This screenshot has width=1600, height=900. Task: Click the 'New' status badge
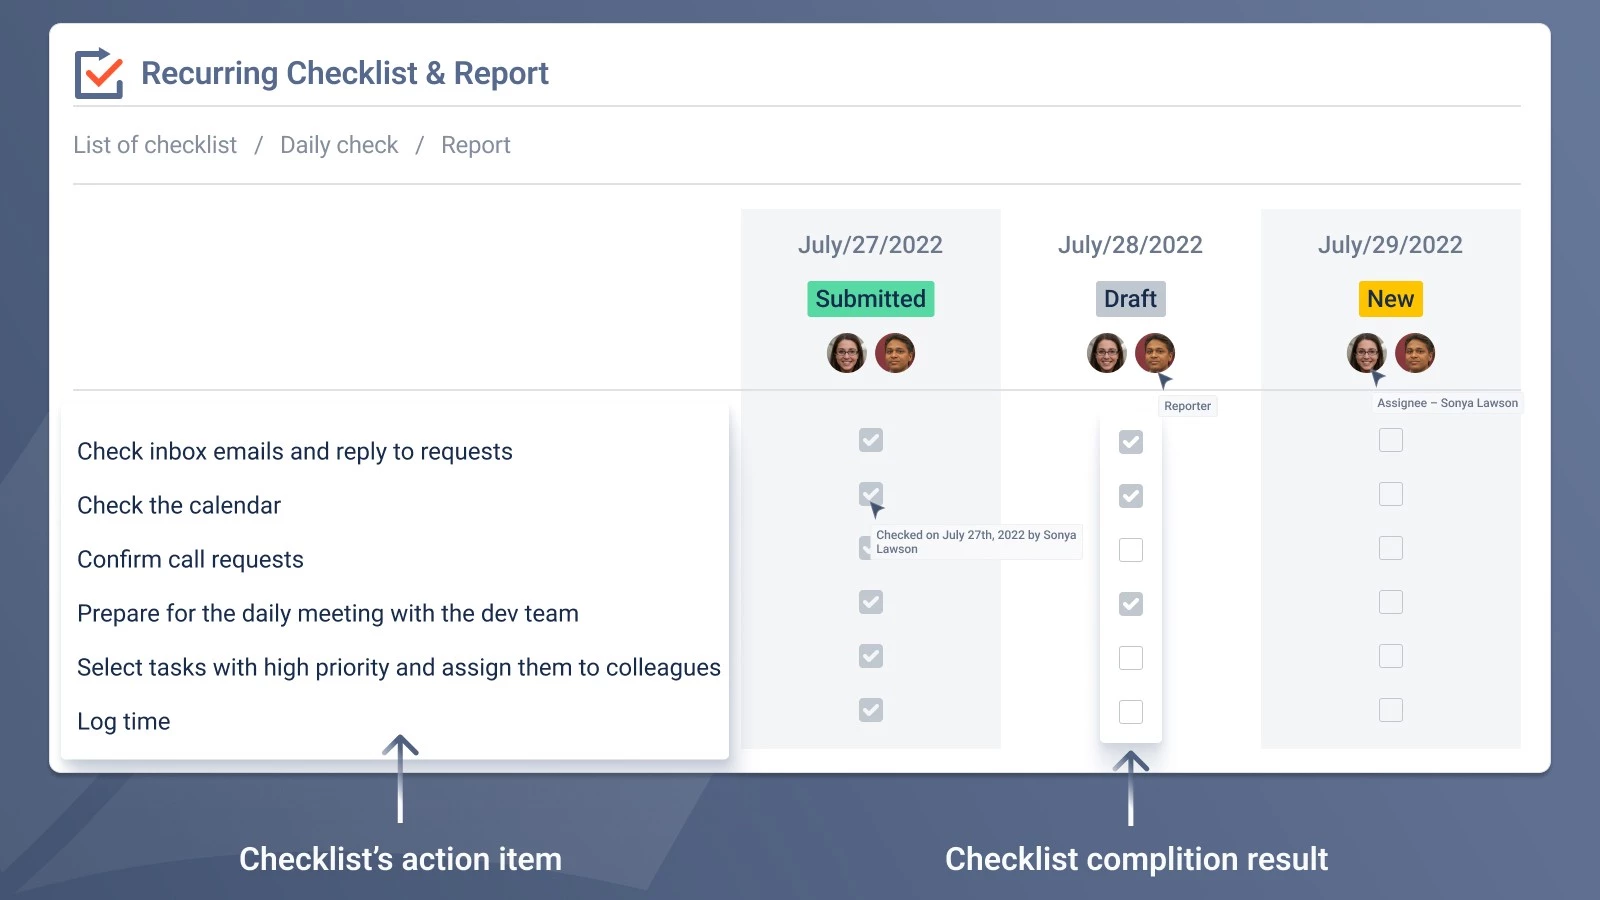[x=1391, y=298]
